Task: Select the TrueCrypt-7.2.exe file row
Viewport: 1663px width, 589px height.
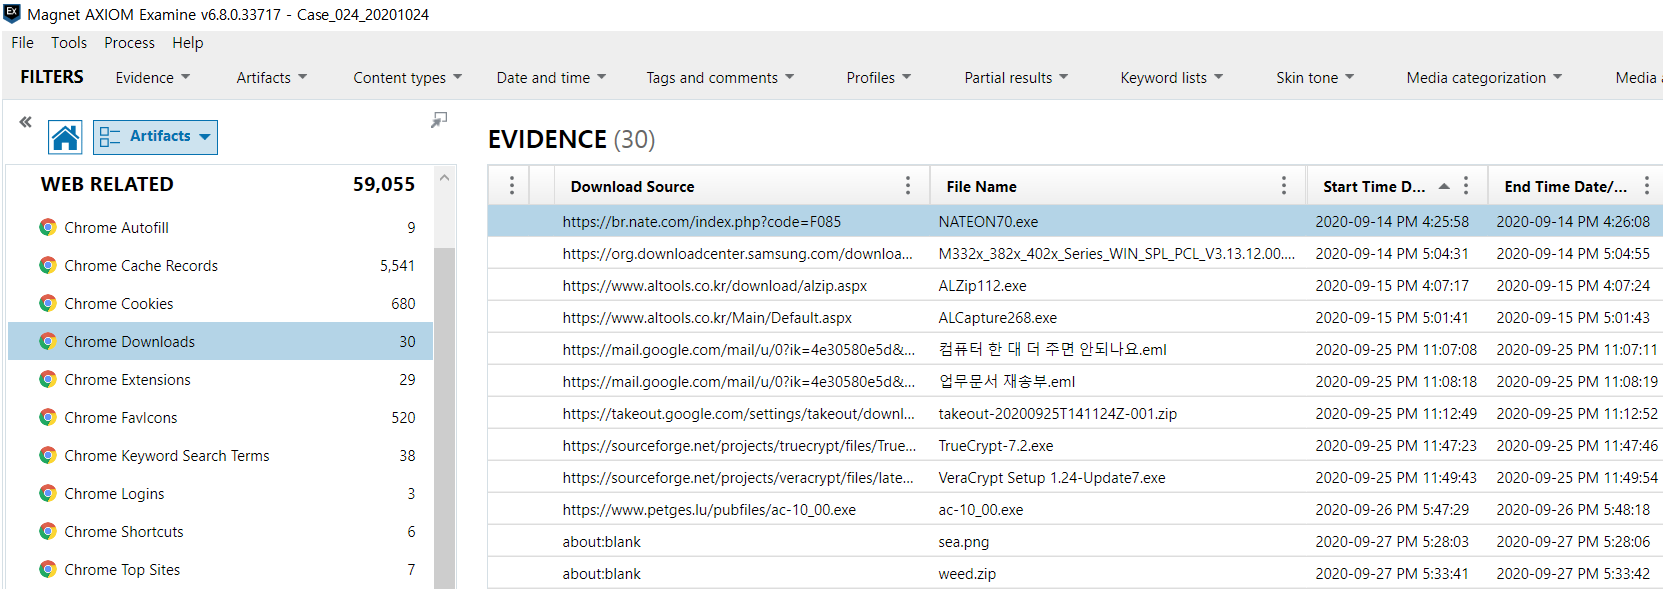Action: 1075,445
